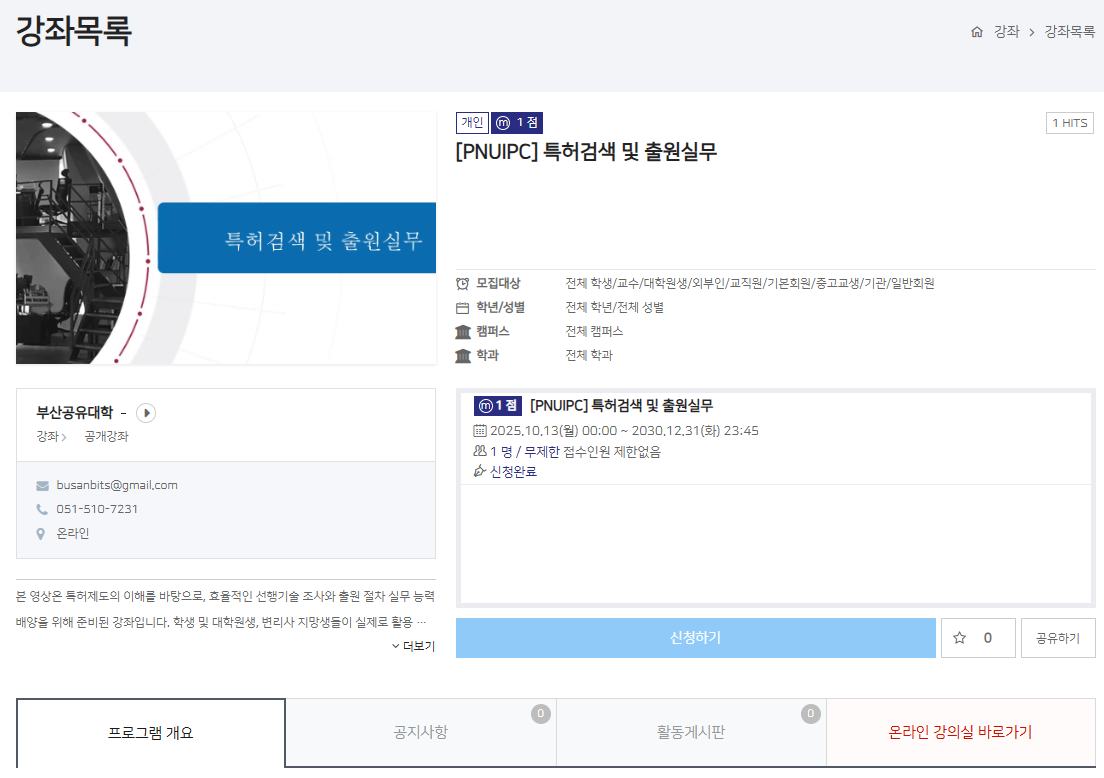Expand description with 더보기

pyautogui.click(x=413, y=647)
